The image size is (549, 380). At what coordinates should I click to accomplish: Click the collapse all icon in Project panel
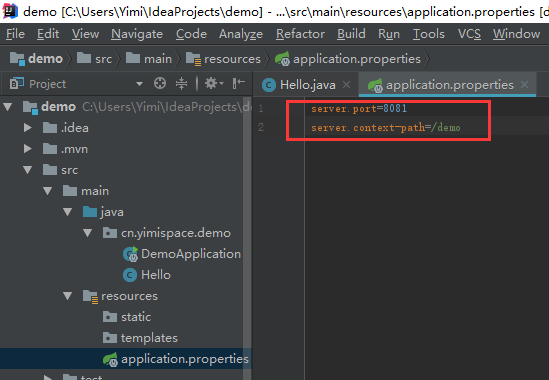click(181, 83)
